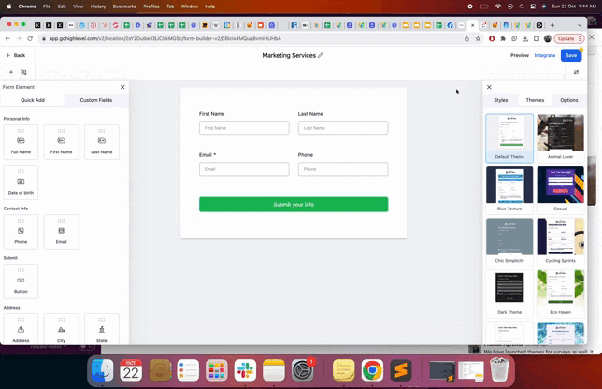This screenshot has height=389, width=602.
Task: Click the Chrome Update button
Action: (569, 38)
